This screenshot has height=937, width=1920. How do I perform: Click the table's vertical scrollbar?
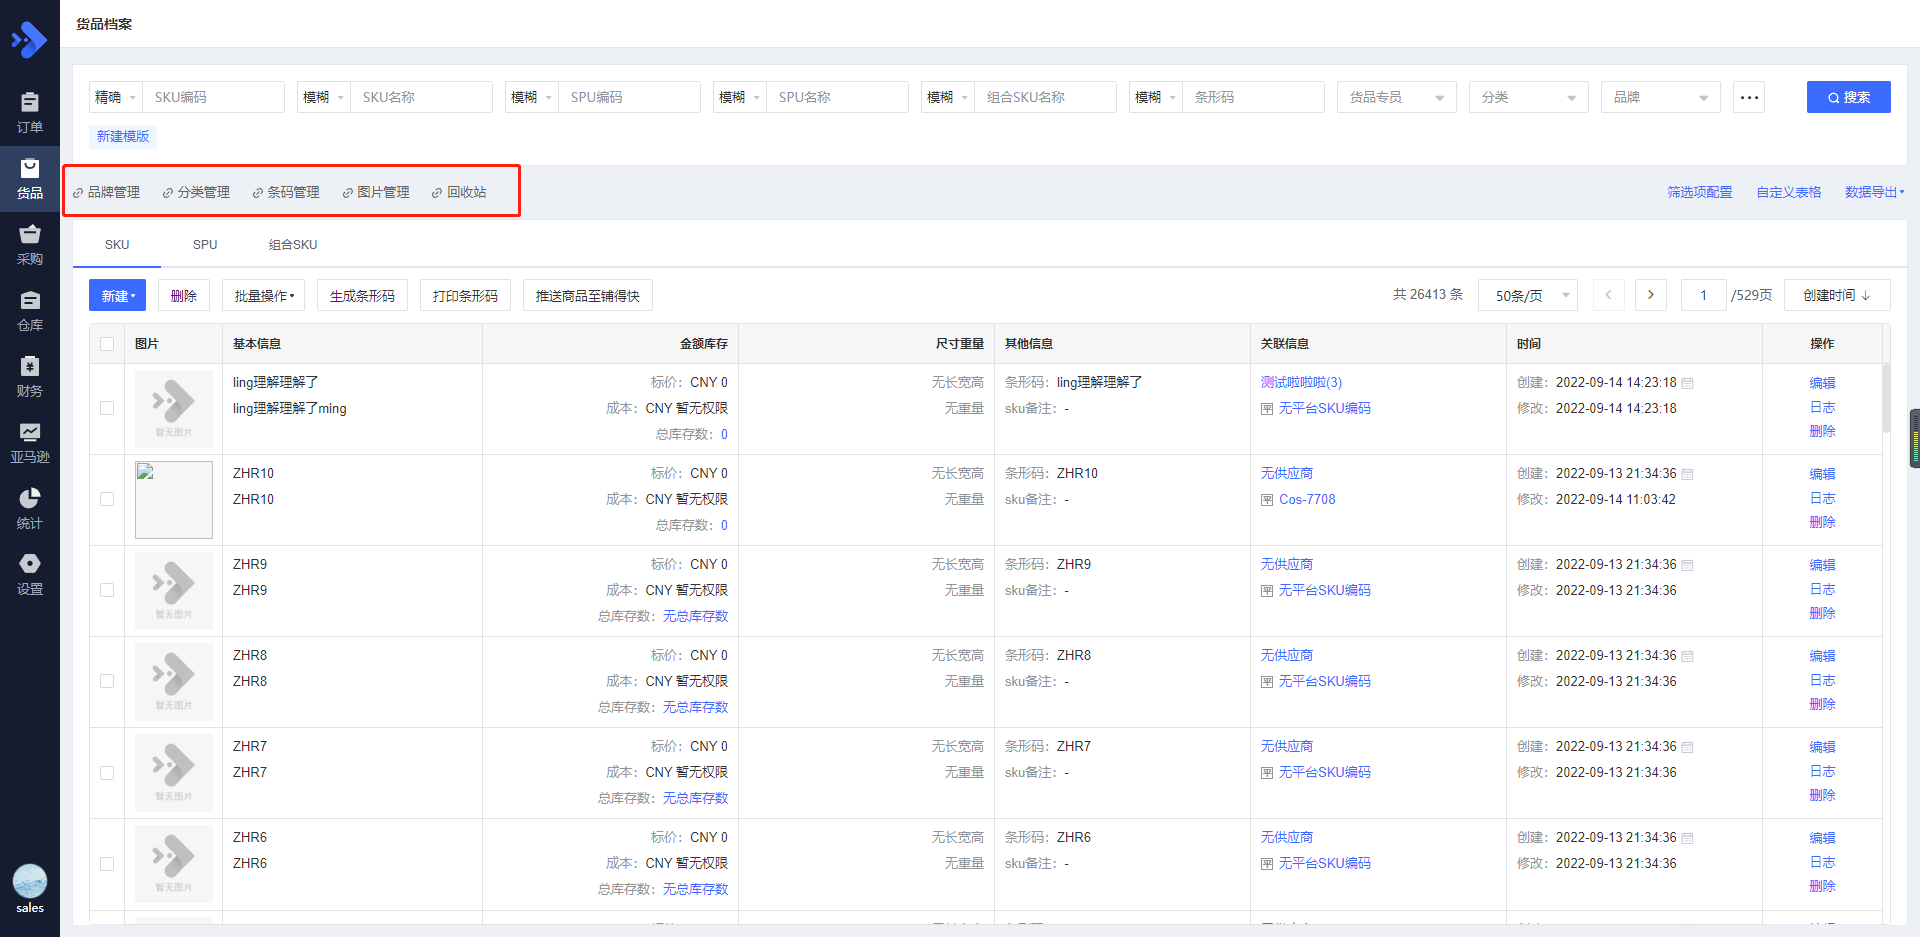1886,398
